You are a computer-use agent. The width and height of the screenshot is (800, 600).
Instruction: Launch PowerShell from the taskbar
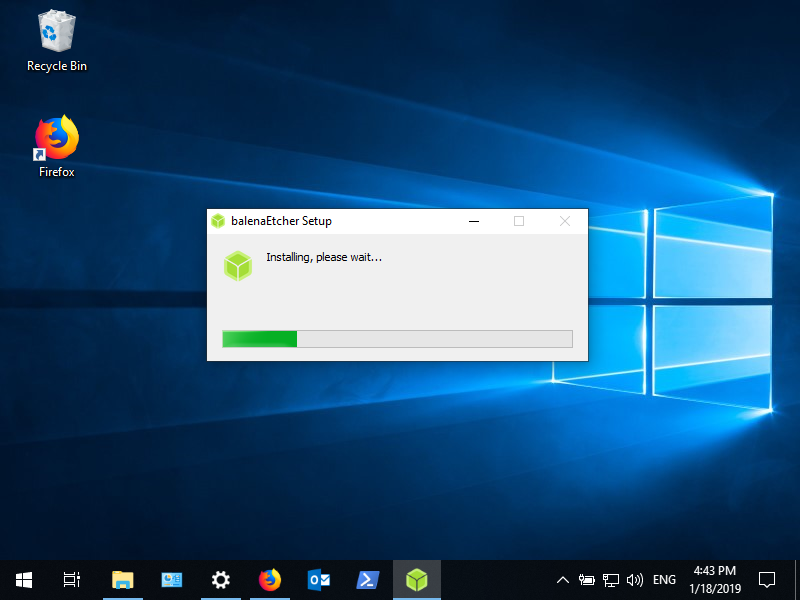coord(367,579)
